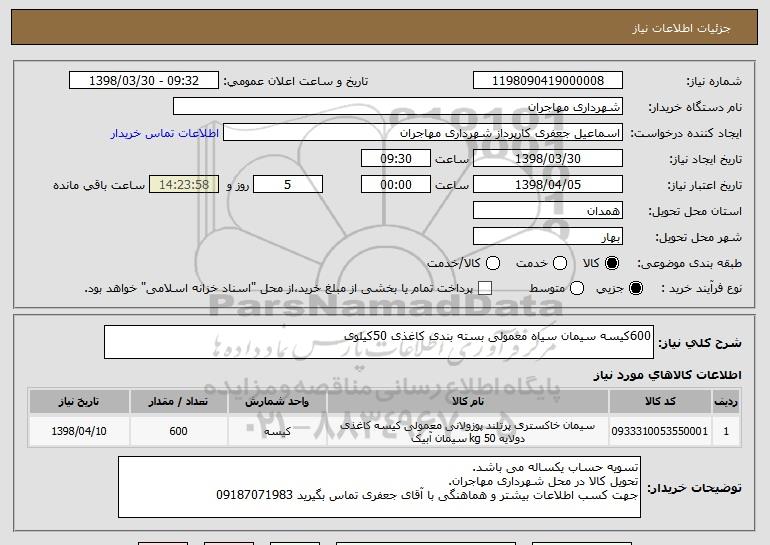Select the کالا/خدمت radio button

pos(493,263)
